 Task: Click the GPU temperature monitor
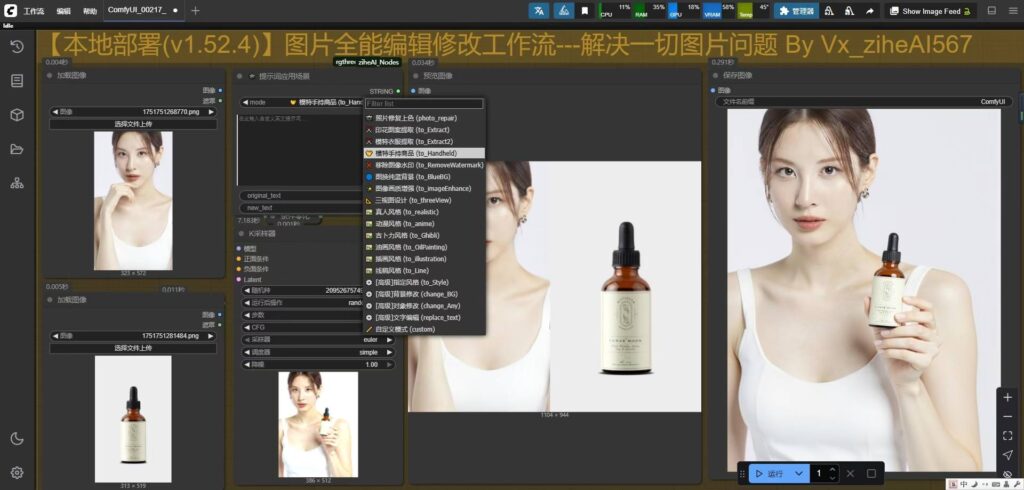click(x=754, y=10)
